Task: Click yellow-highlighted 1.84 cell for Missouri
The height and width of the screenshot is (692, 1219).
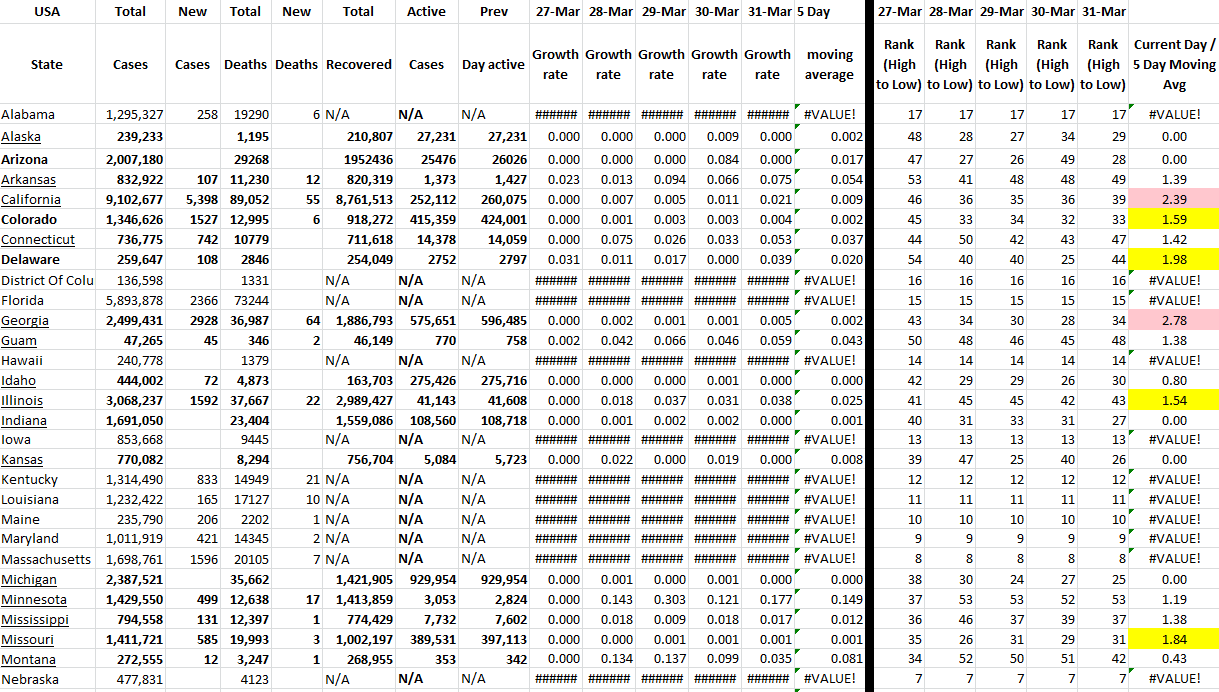Action: point(1174,640)
